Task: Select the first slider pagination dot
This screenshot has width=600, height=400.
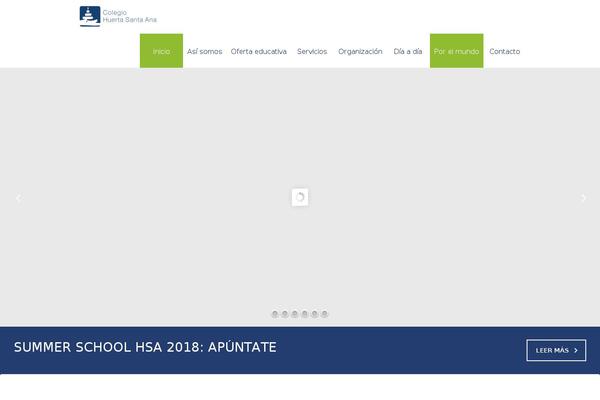Action: tap(275, 314)
